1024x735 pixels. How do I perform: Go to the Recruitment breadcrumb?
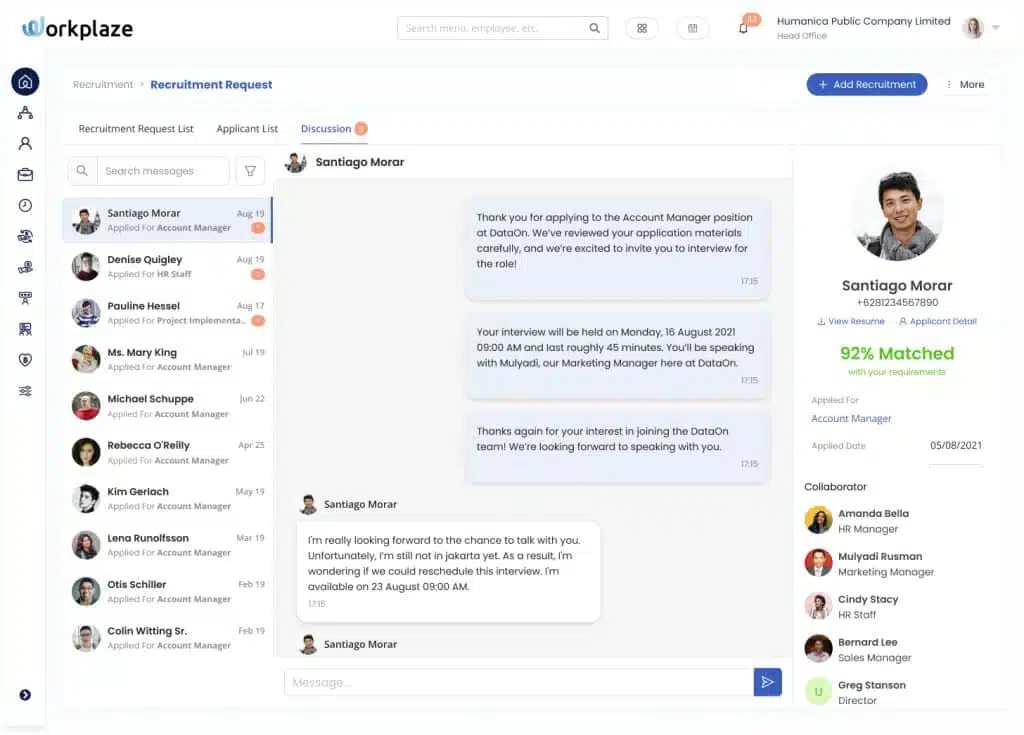pyautogui.click(x=103, y=84)
